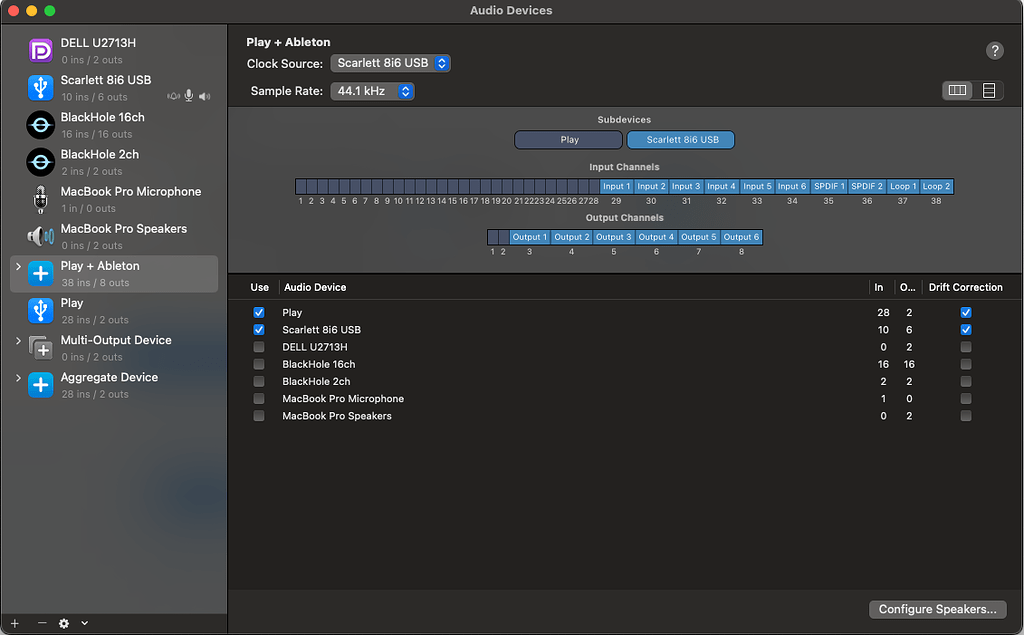Select Output 3 channel block

(614, 237)
